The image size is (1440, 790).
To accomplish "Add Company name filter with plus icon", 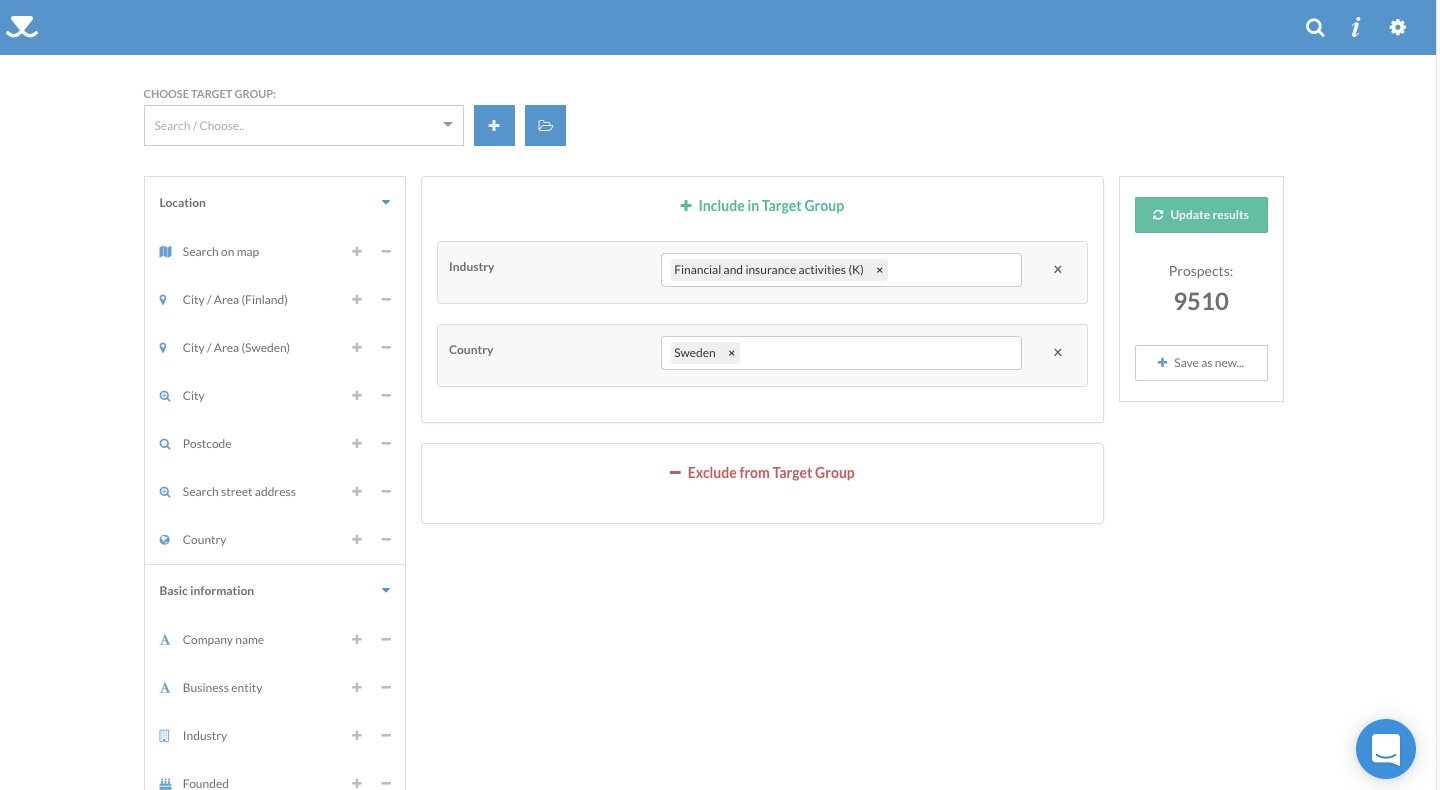I will (357, 640).
